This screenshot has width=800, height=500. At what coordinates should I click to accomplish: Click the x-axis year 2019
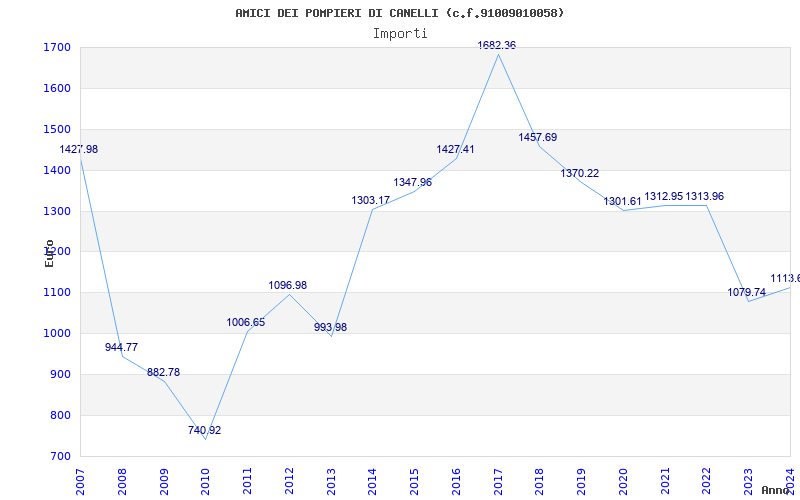pyautogui.click(x=582, y=482)
